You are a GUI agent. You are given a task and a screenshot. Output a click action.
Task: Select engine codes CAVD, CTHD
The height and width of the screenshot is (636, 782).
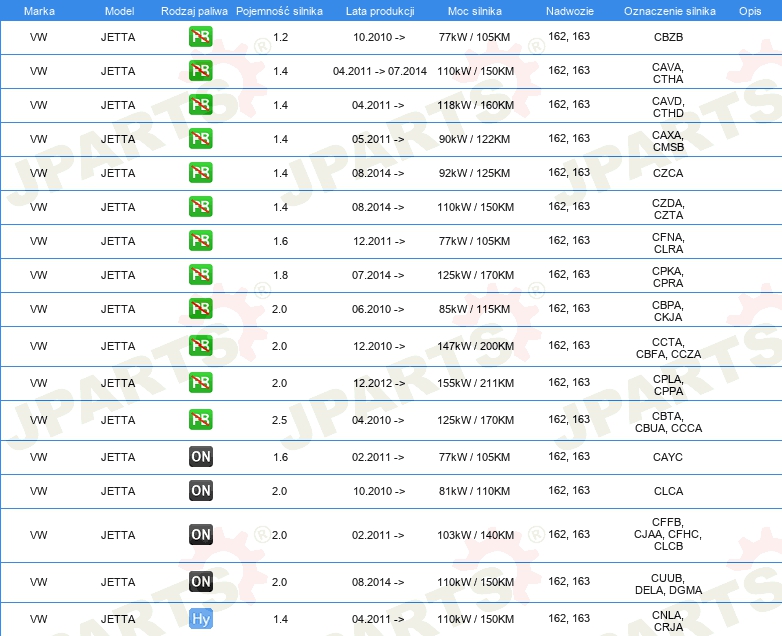[668, 107]
